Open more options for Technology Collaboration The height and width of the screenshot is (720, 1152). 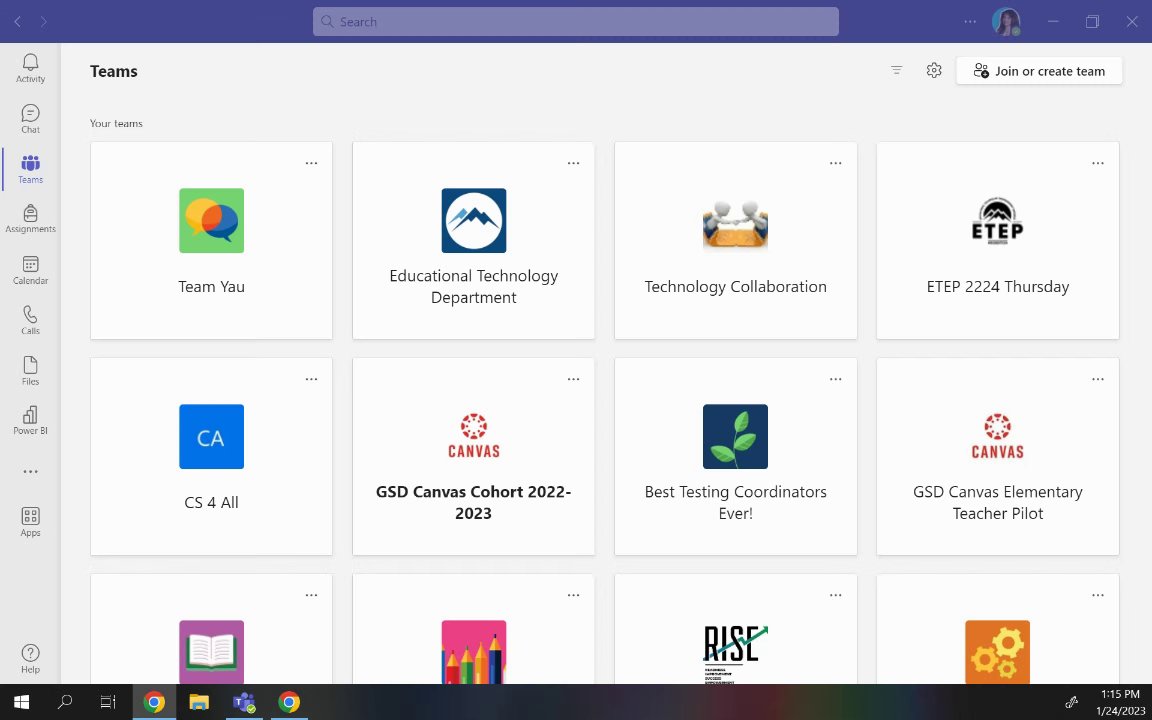coord(835,163)
